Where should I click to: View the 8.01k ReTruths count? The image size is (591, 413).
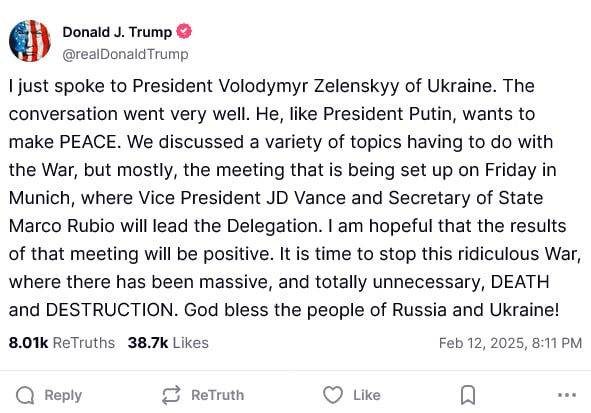tap(28, 343)
